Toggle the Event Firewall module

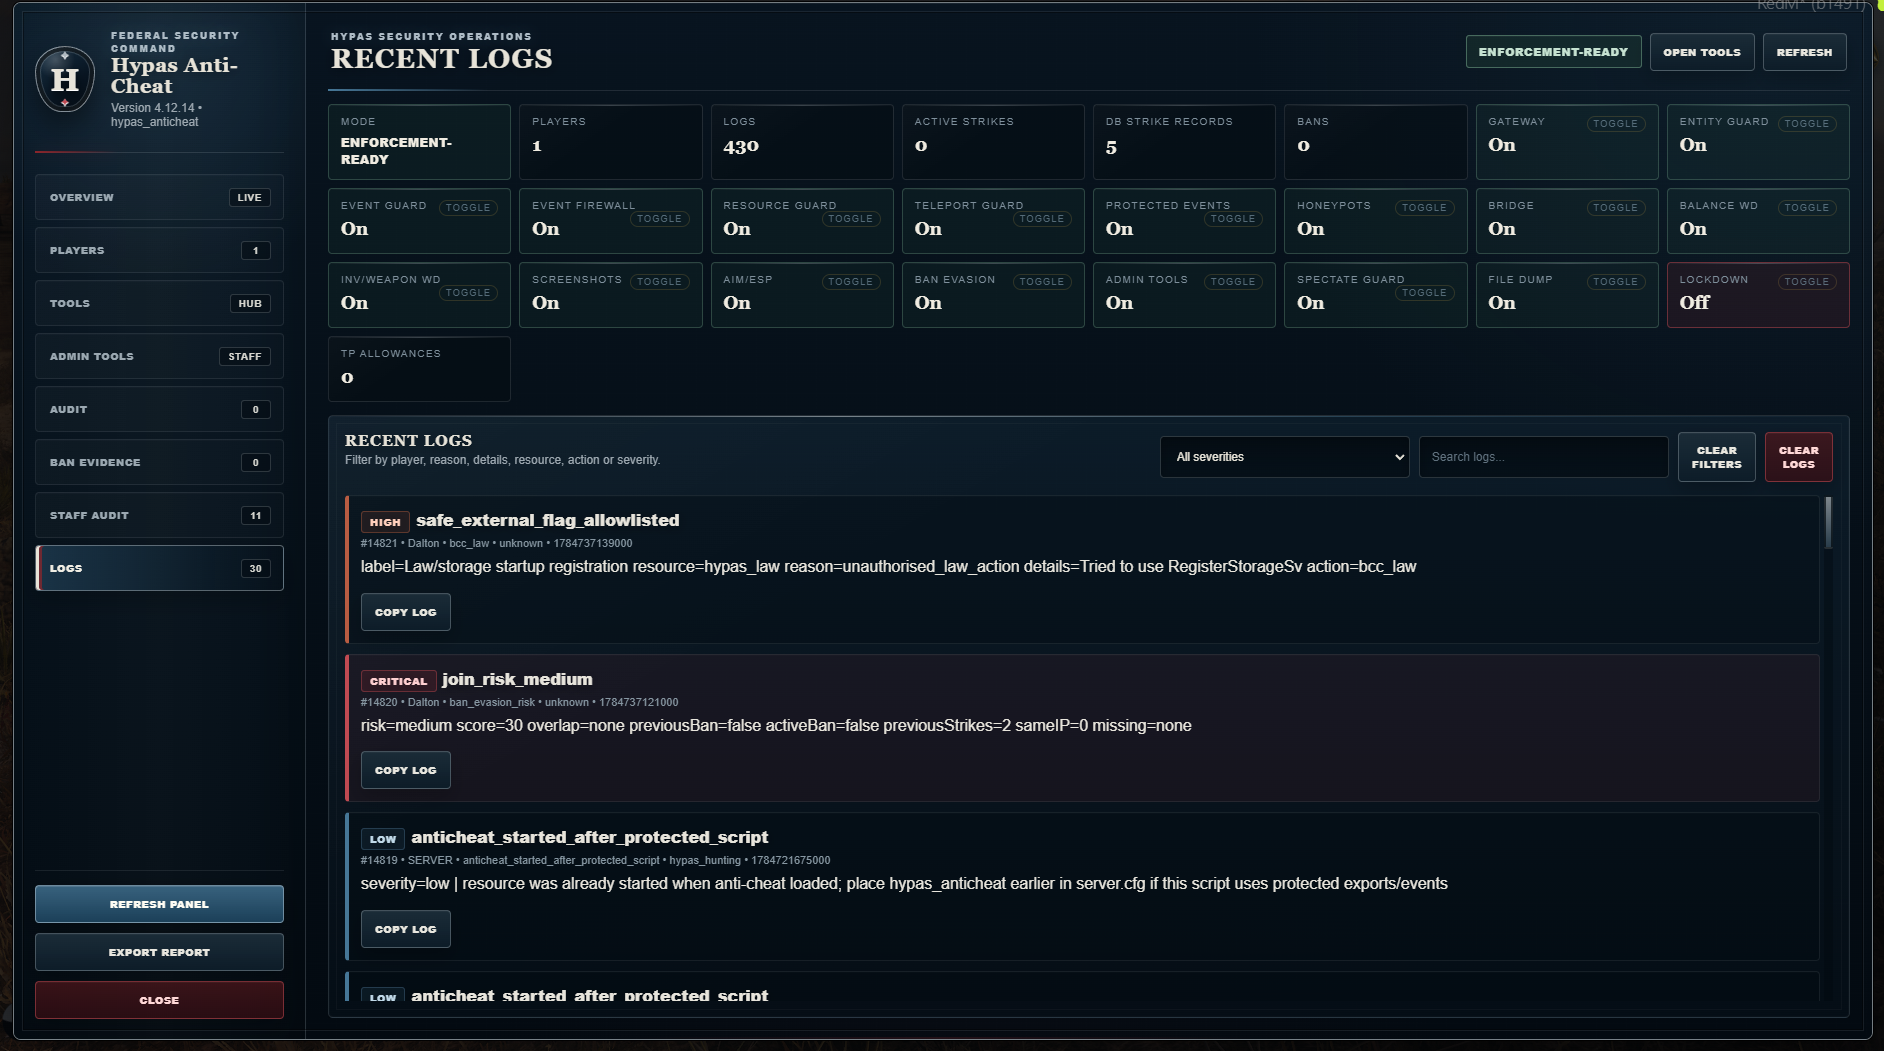click(x=659, y=219)
